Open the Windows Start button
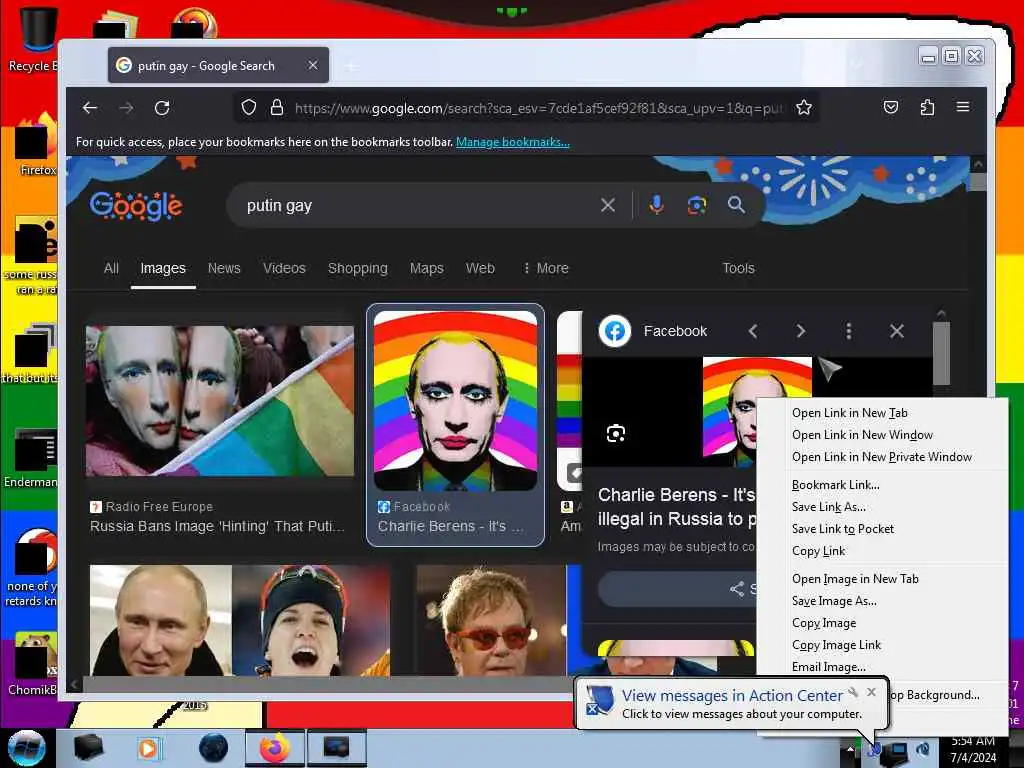Image resolution: width=1024 pixels, height=768 pixels. (x=26, y=747)
